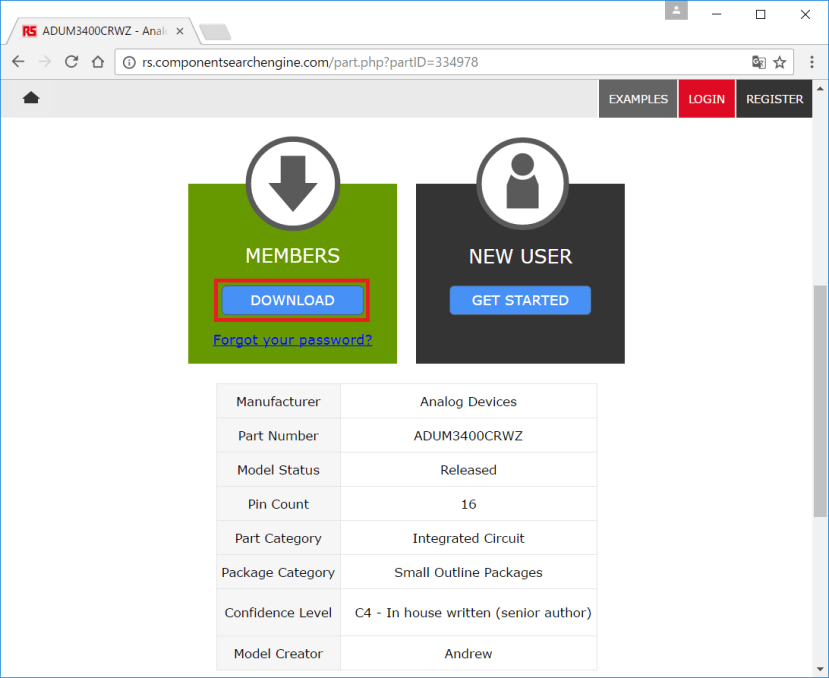Open the translate page icon
This screenshot has width=829, height=678.
tap(759, 62)
